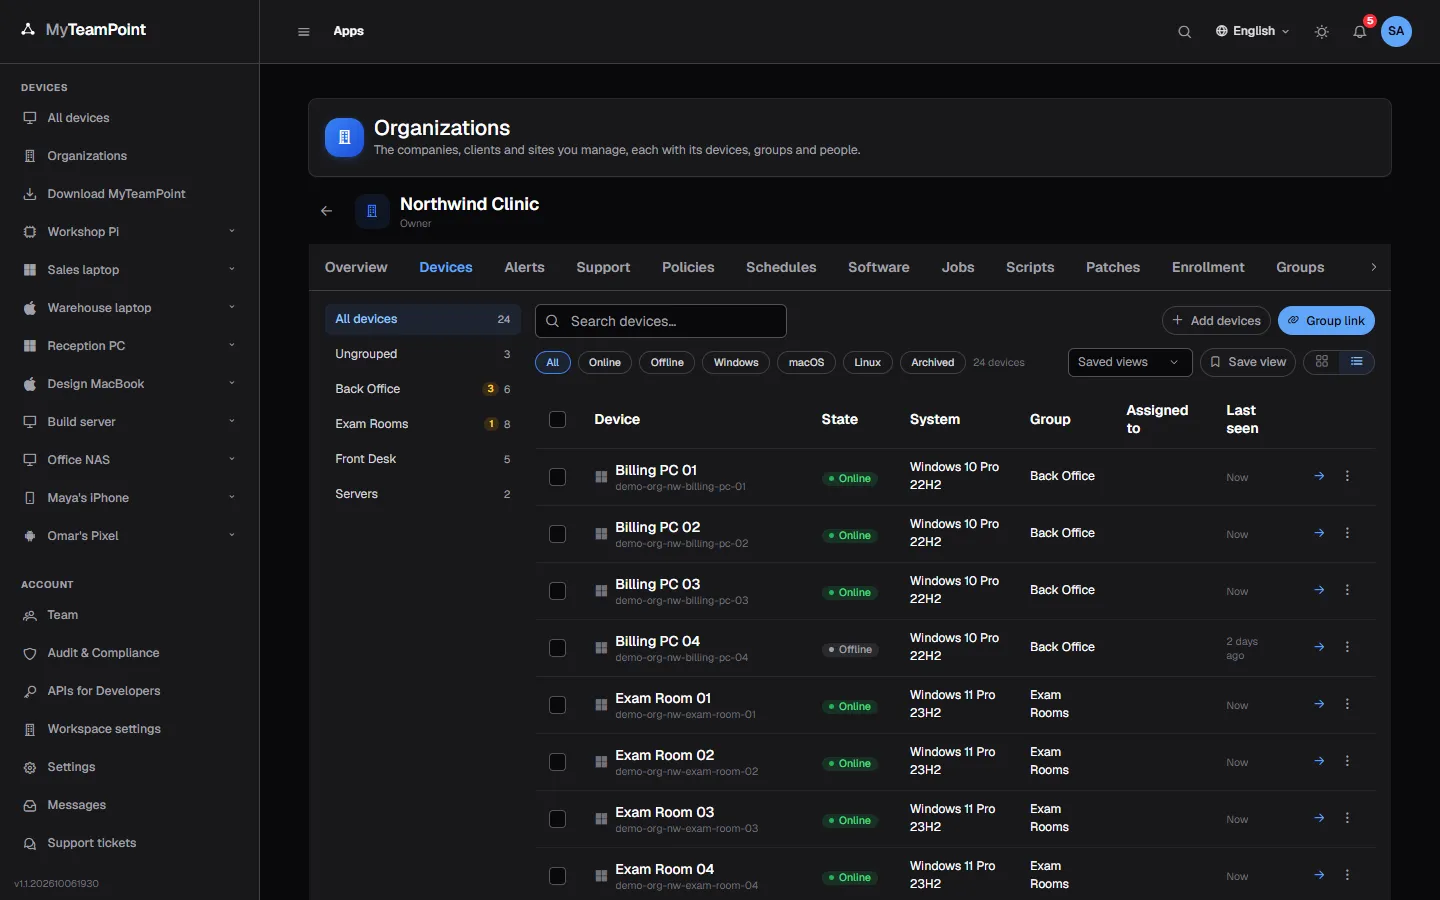Screen dimensions: 1440x900
Task: Open the three-dot menu for Billing PC 02
Action: pos(1347,533)
